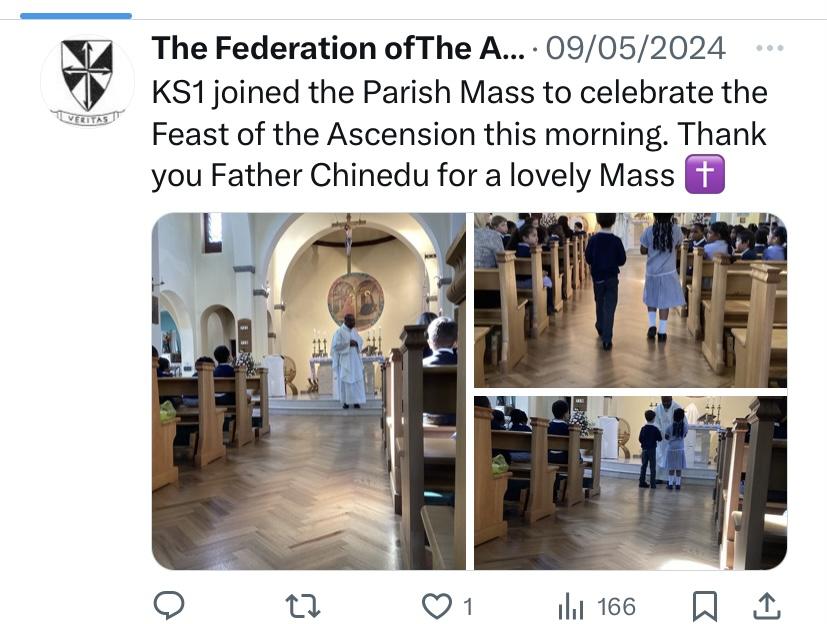Screen dimensions: 827x624
Task: Click the 'Father Chinedu' text in the tweet
Action: [x=321, y=176]
